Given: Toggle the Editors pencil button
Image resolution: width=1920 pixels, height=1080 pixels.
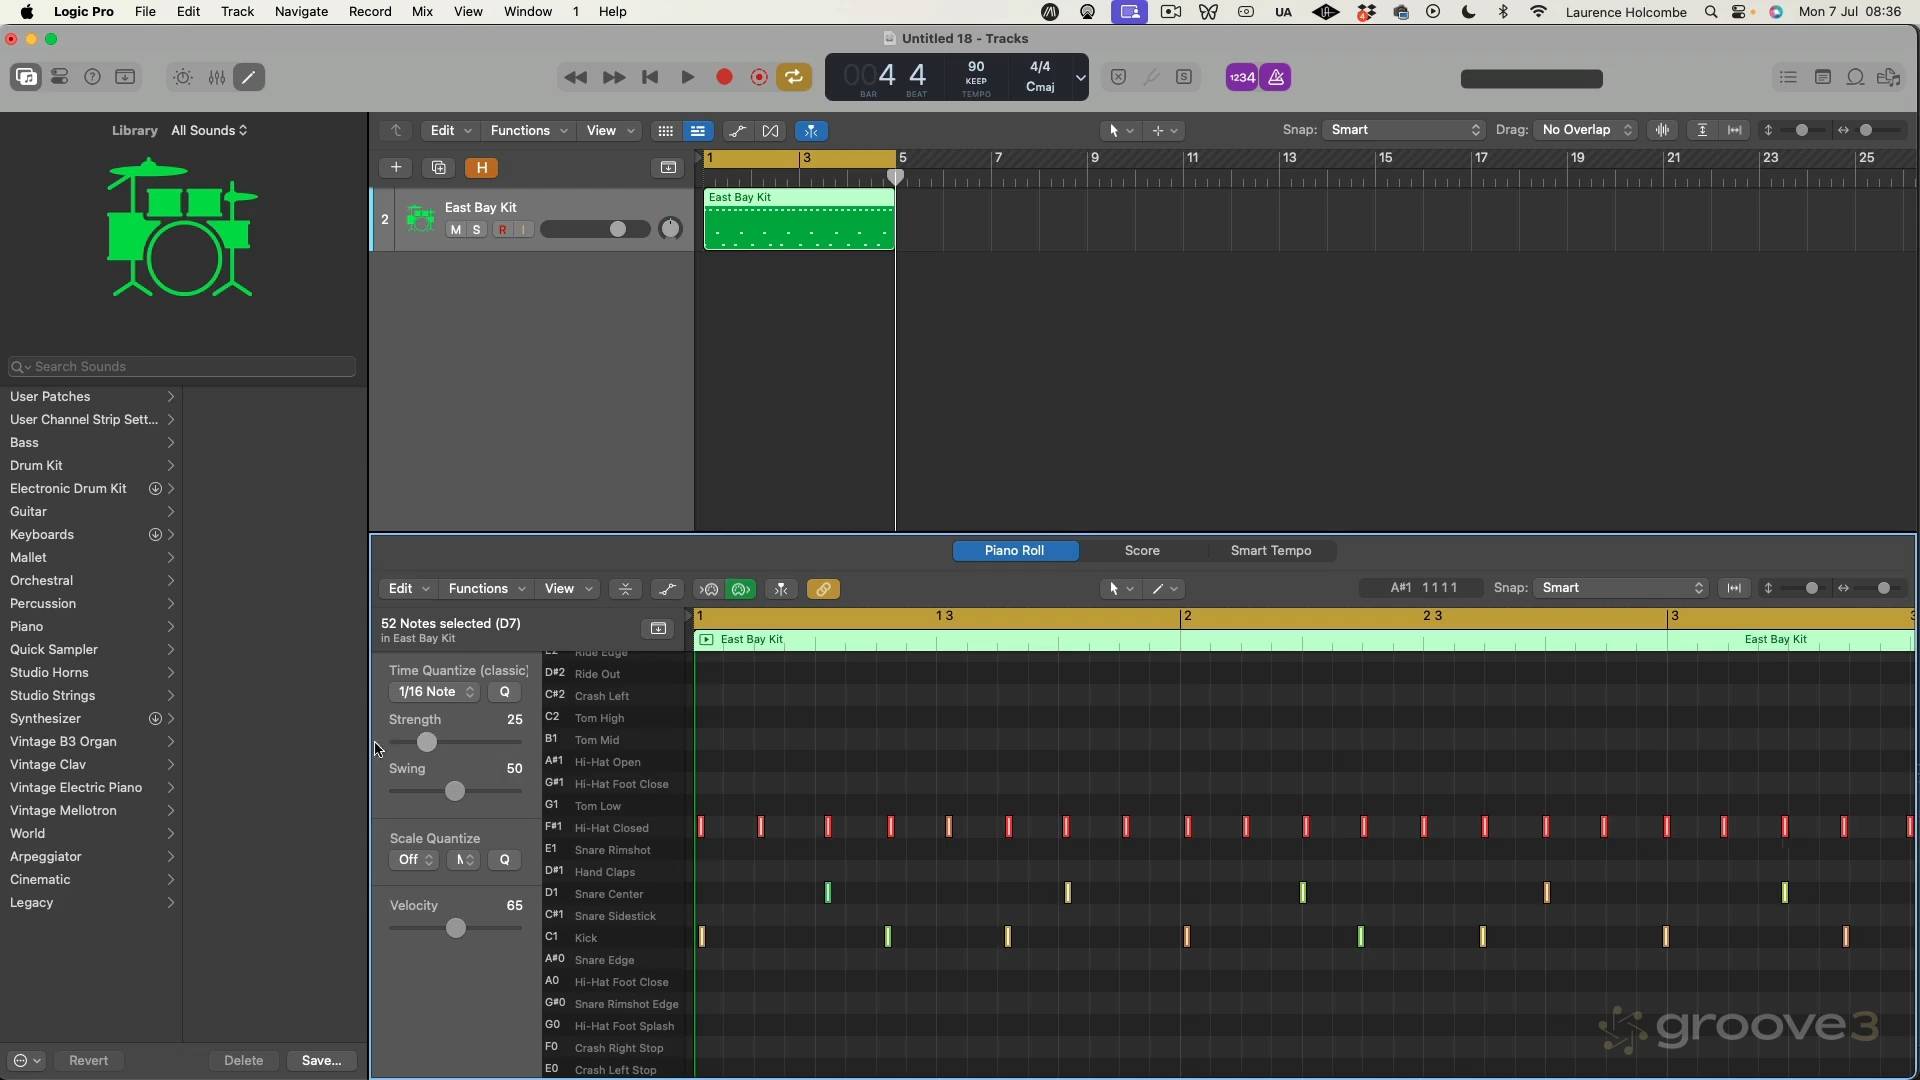Looking at the screenshot, I should pyautogui.click(x=249, y=77).
